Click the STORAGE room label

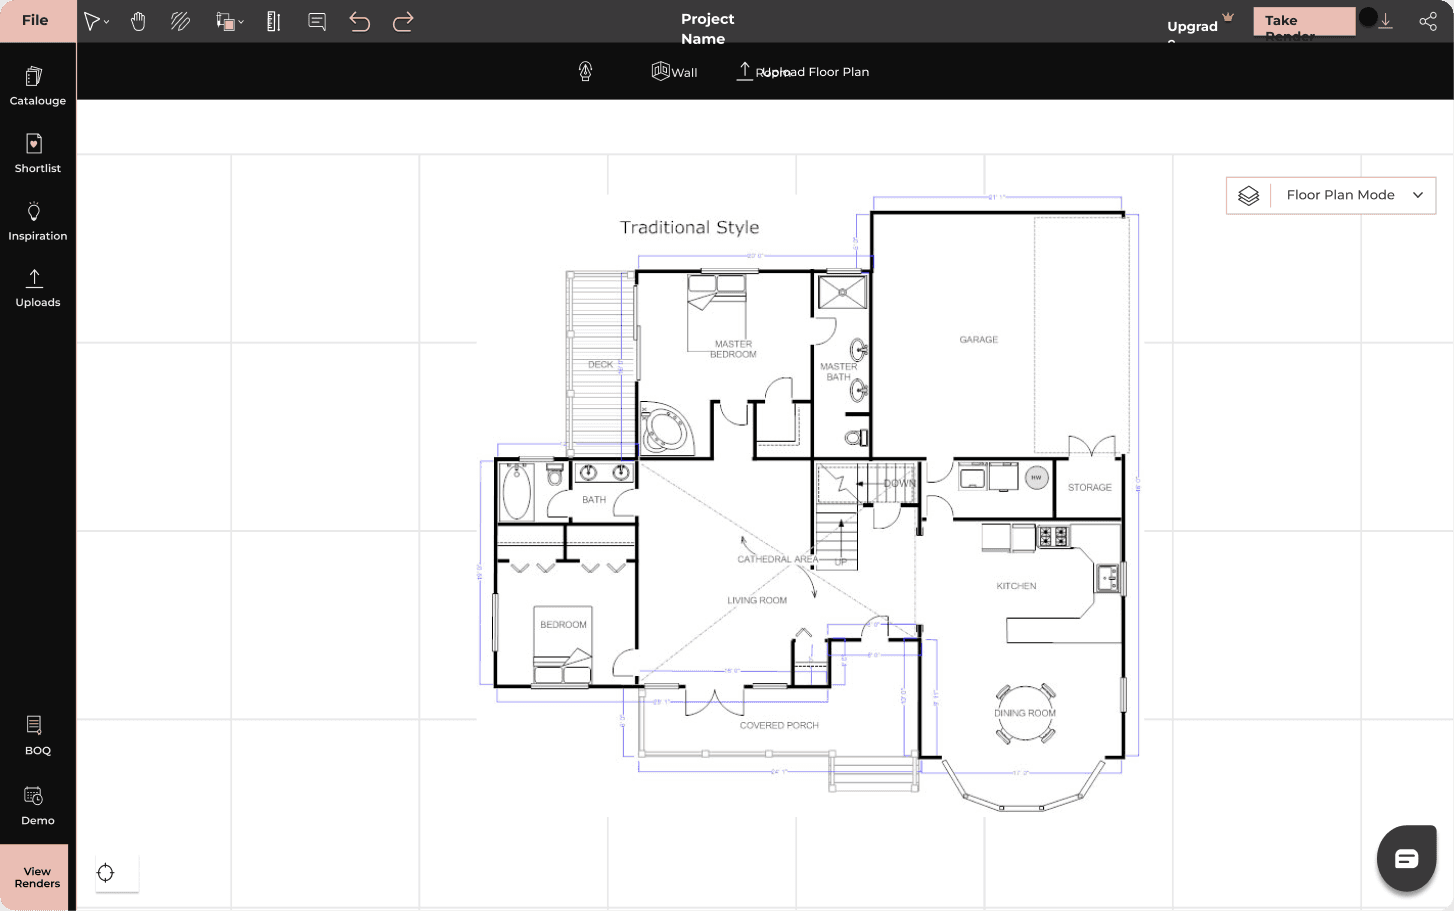pos(1089,488)
